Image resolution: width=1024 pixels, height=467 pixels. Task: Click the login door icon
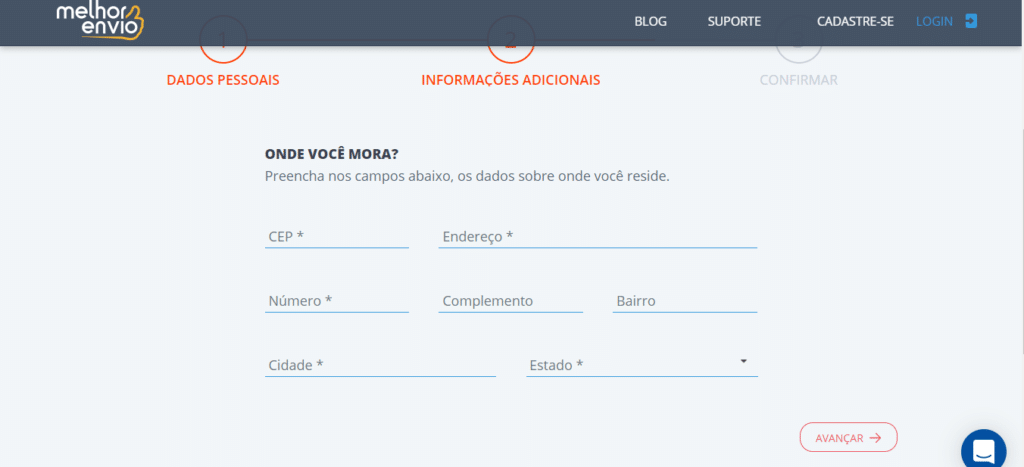coord(971,21)
